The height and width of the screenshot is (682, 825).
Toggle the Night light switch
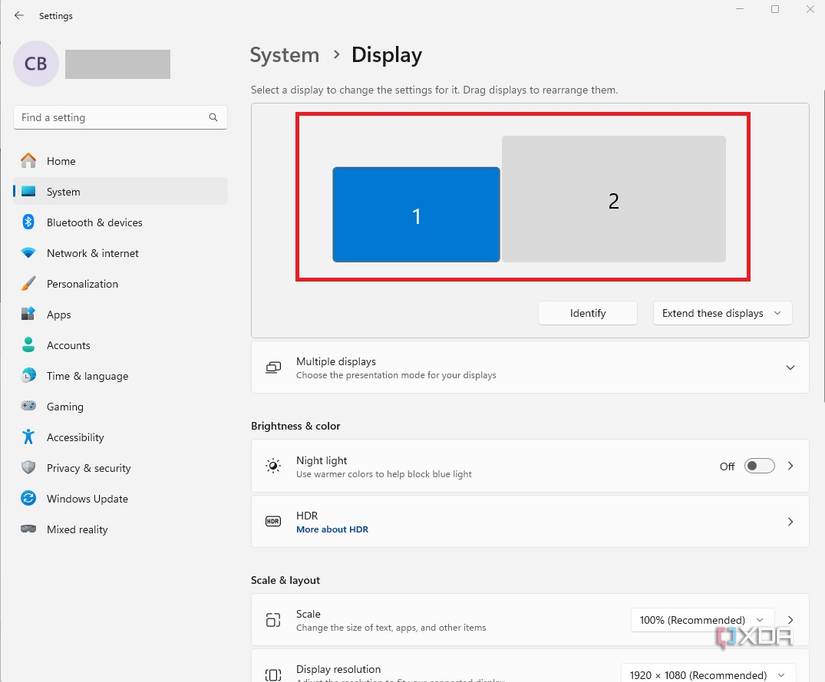click(x=759, y=466)
